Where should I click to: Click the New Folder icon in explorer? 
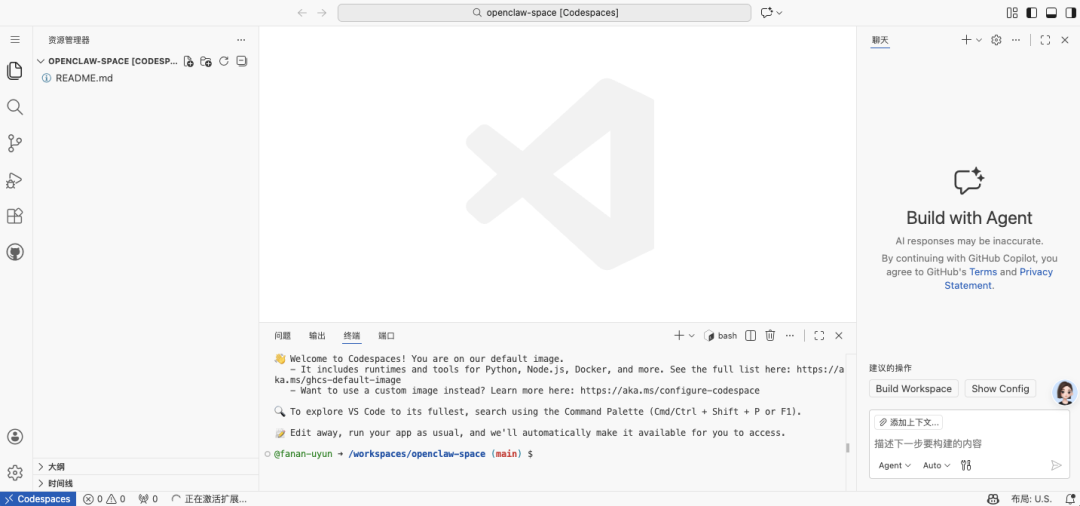pyautogui.click(x=206, y=61)
